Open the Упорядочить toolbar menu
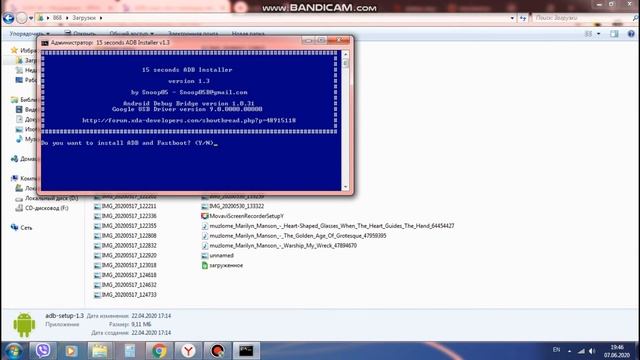This screenshot has height=360, width=640. pyautogui.click(x=29, y=33)
